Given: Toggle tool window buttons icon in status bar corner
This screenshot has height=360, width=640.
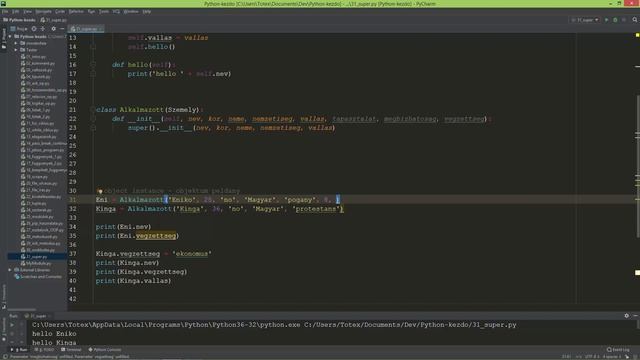Looking at the screenshot, I should click(4, 357).
